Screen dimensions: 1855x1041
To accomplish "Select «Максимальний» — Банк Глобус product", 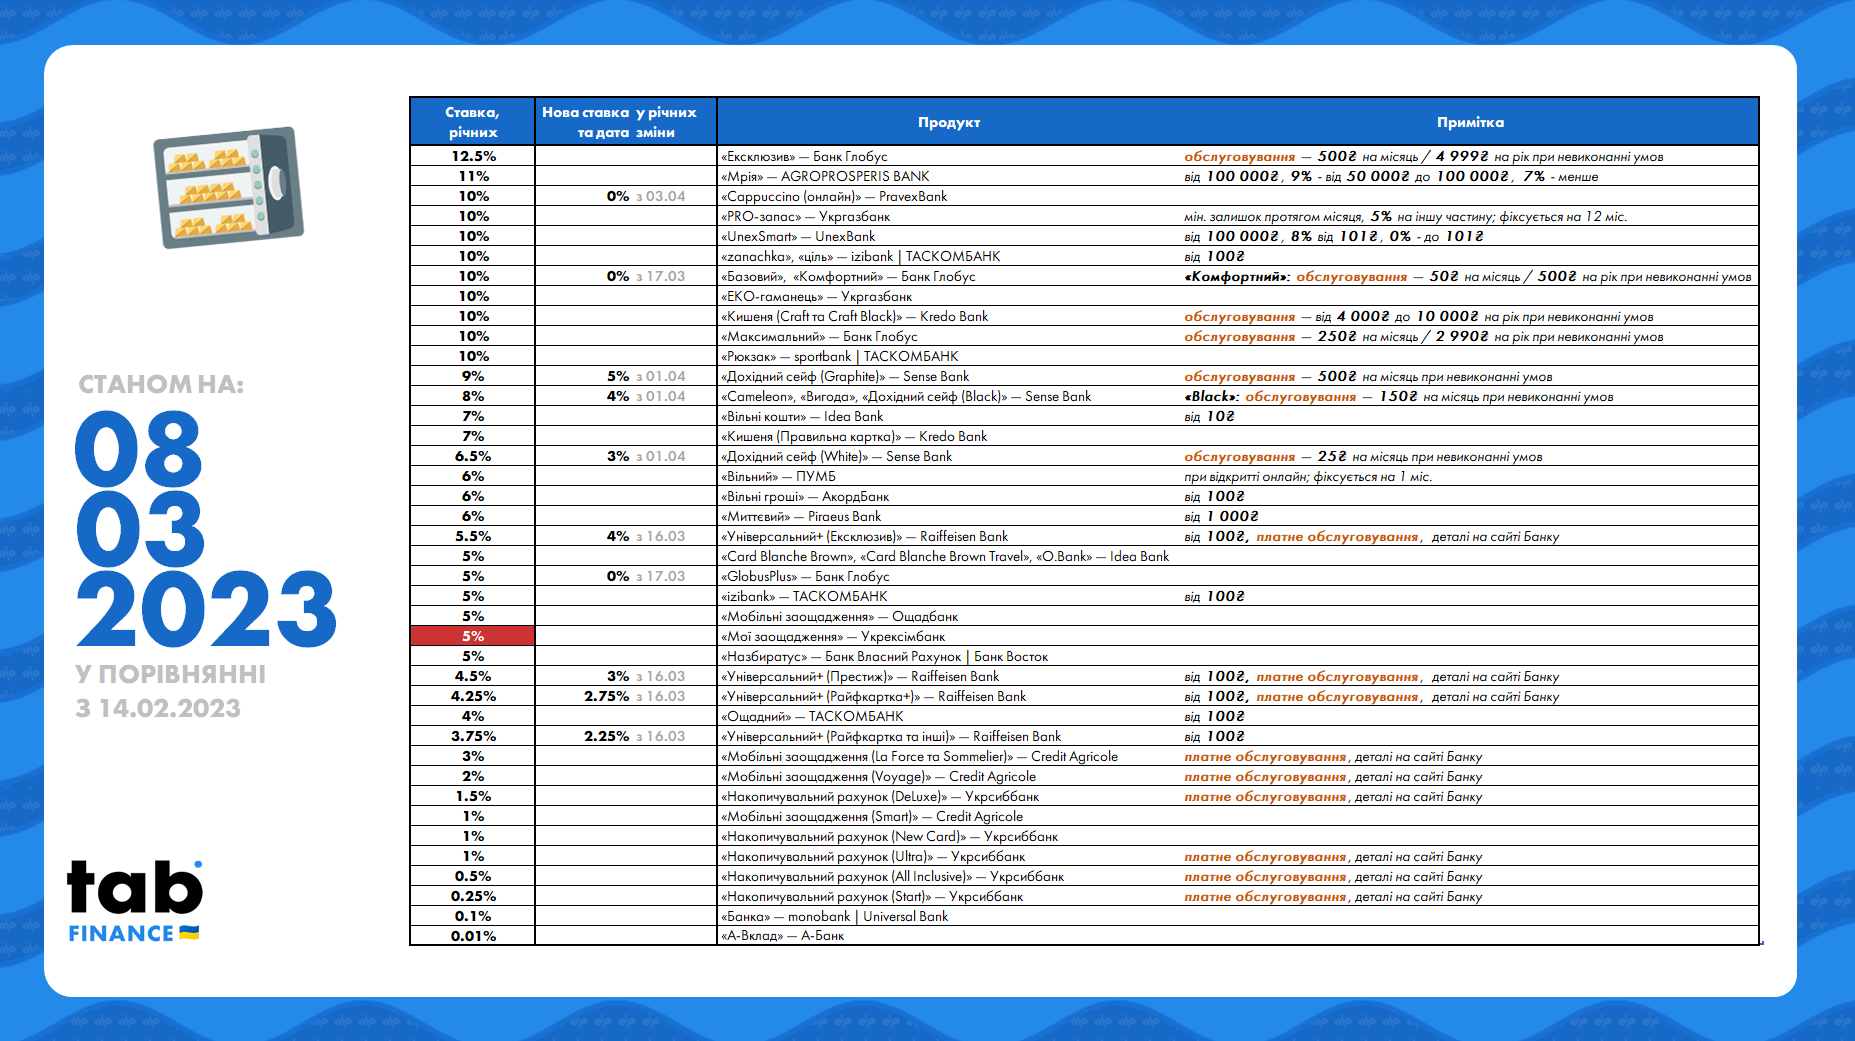I will [819, 336].
